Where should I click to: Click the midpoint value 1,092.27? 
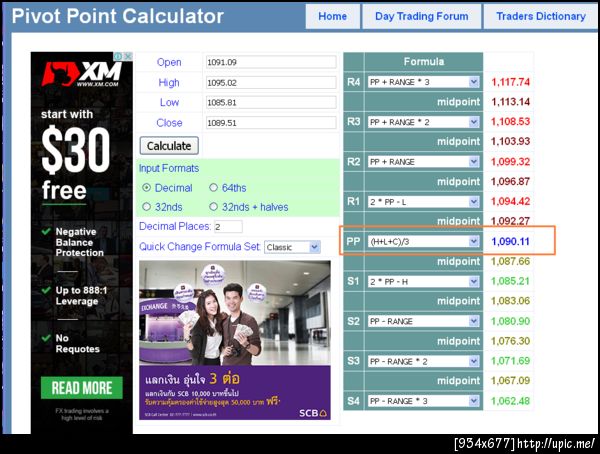click(x=510, y=221)
